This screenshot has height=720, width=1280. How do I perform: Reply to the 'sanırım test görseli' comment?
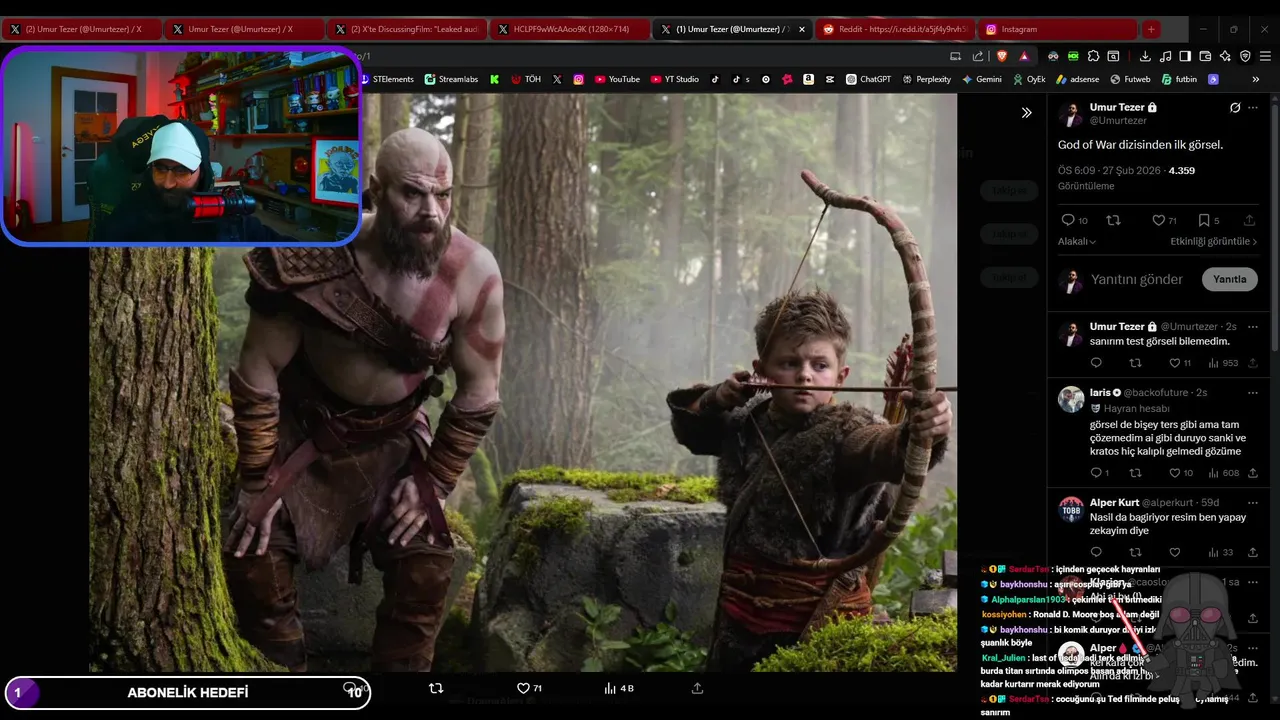tap(1096, 363)
